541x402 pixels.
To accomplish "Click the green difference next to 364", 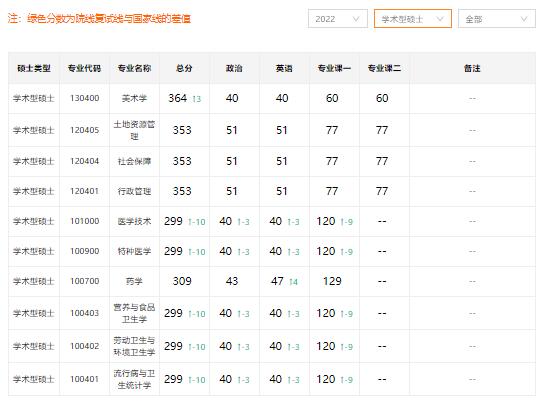I will coord(197,99).
